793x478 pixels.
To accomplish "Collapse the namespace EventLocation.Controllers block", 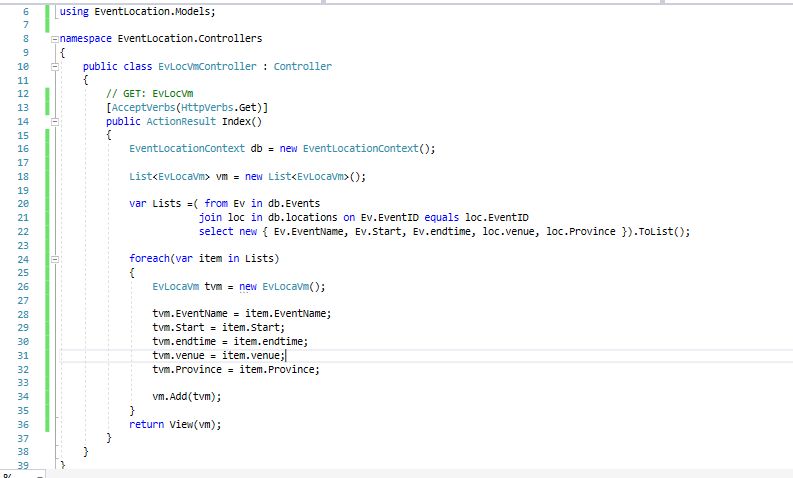I will pos(55,39).
